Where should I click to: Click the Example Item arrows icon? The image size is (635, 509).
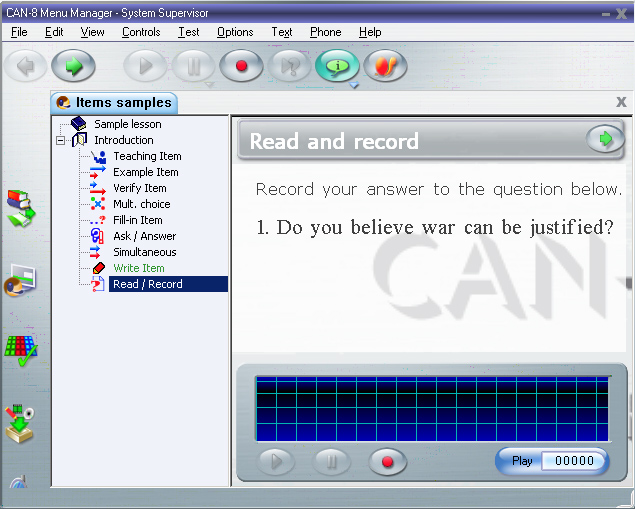pyautogui.click(x=98, y=172)
